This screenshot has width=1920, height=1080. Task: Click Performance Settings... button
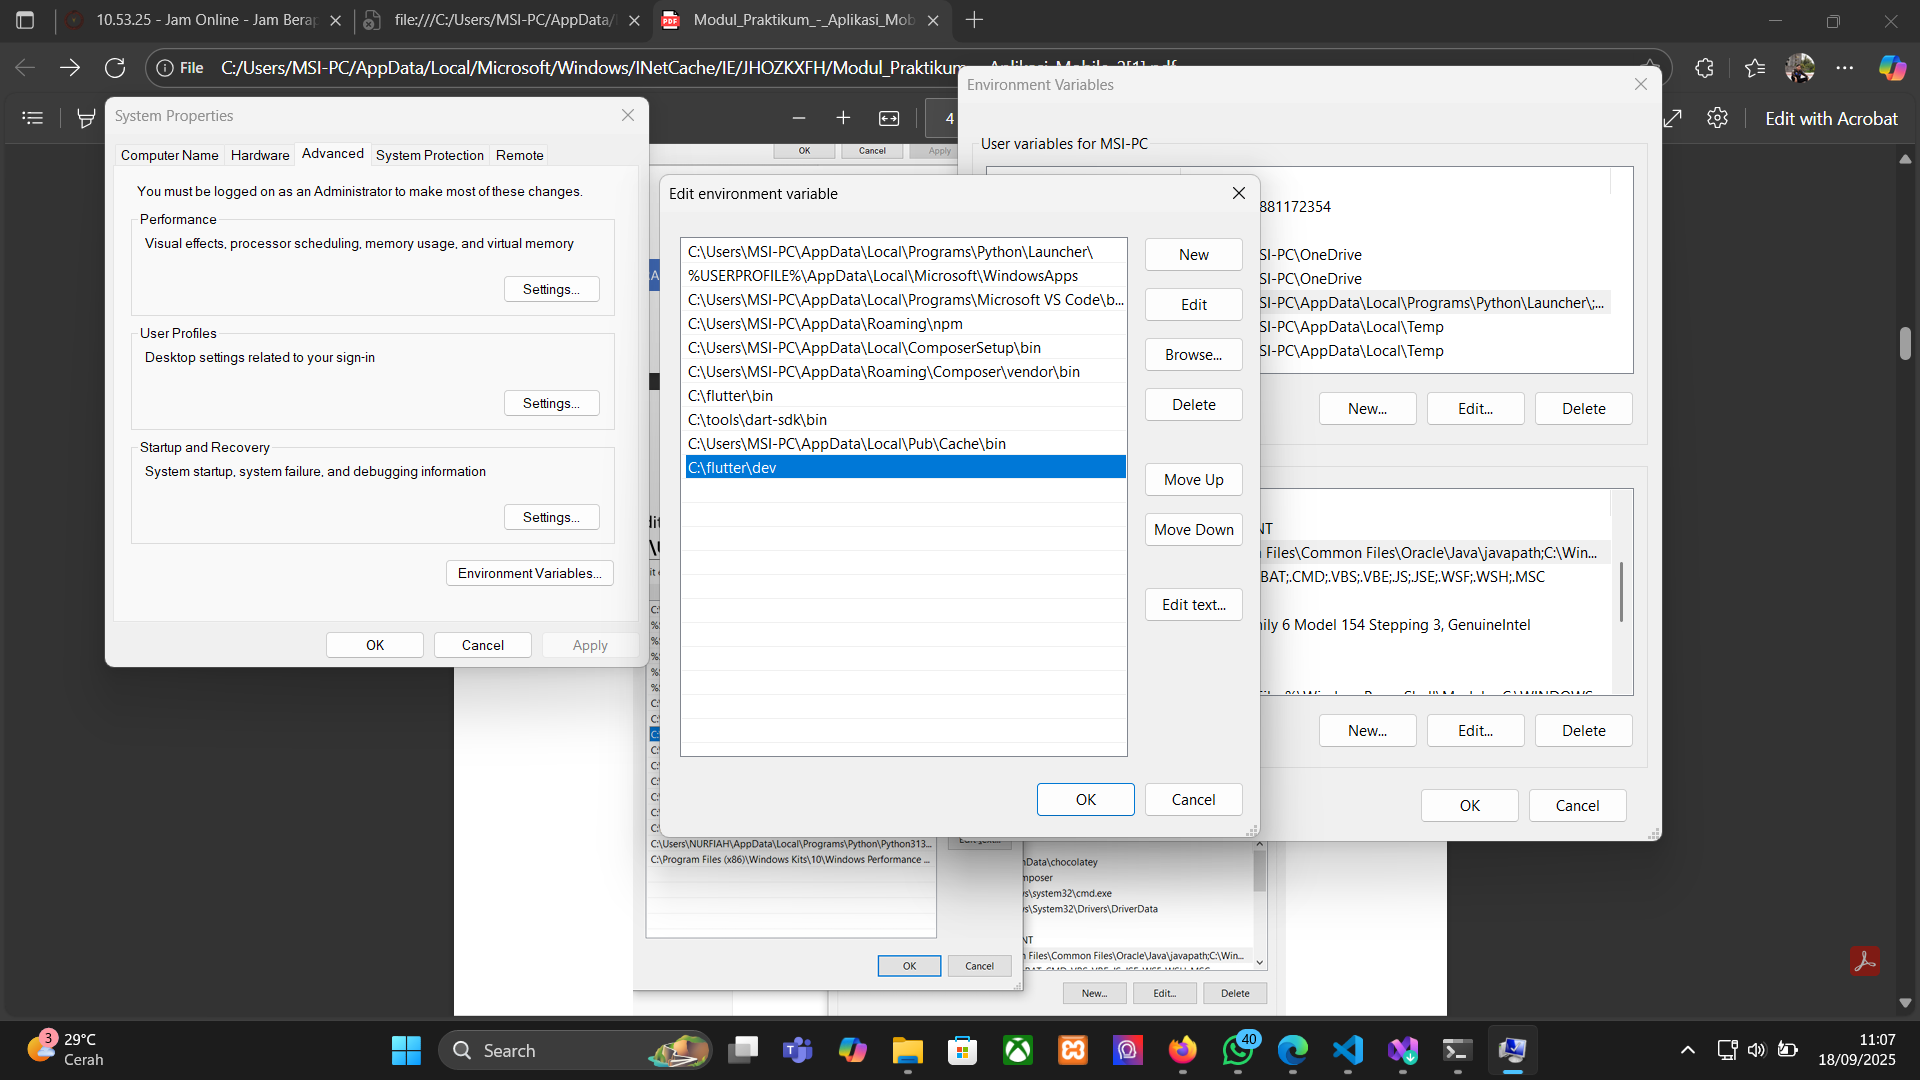pos(551,289)
